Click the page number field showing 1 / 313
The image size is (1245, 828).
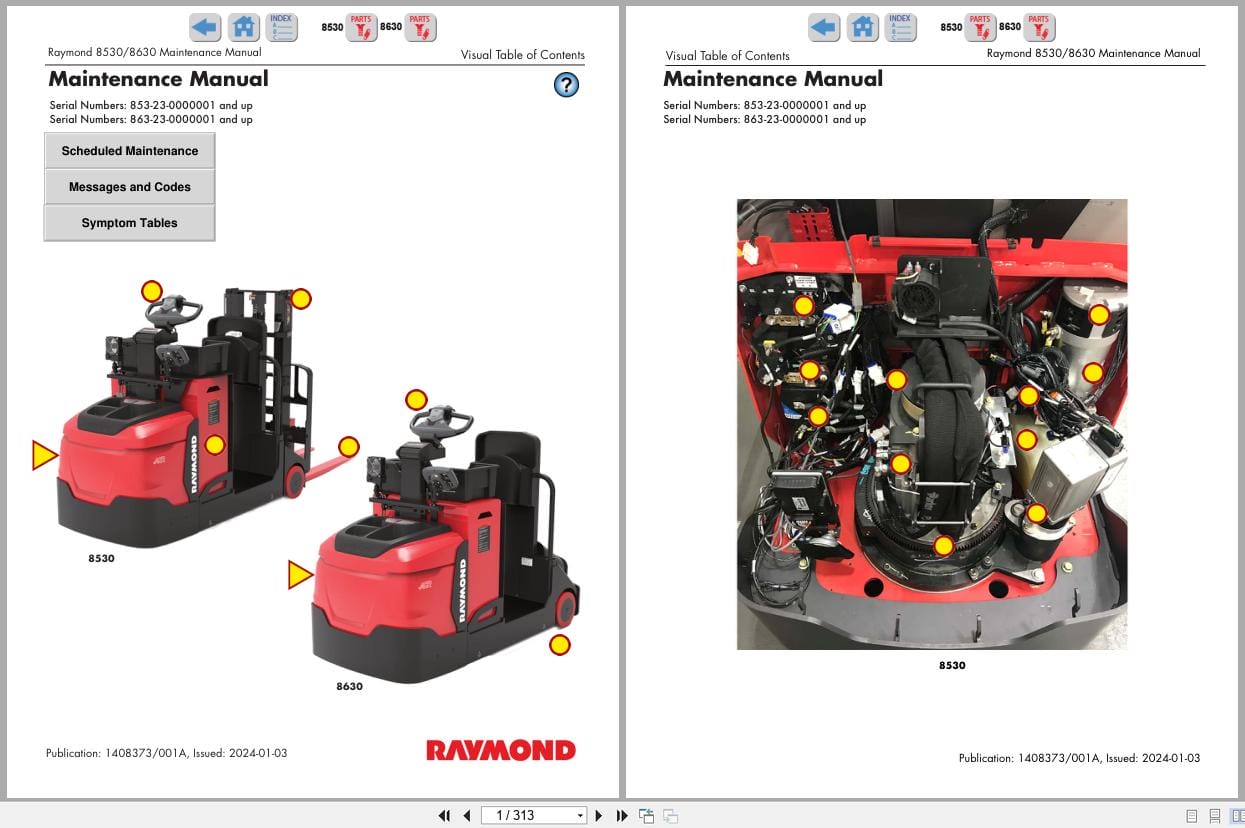pyautogui.click(x=526, y=816)
